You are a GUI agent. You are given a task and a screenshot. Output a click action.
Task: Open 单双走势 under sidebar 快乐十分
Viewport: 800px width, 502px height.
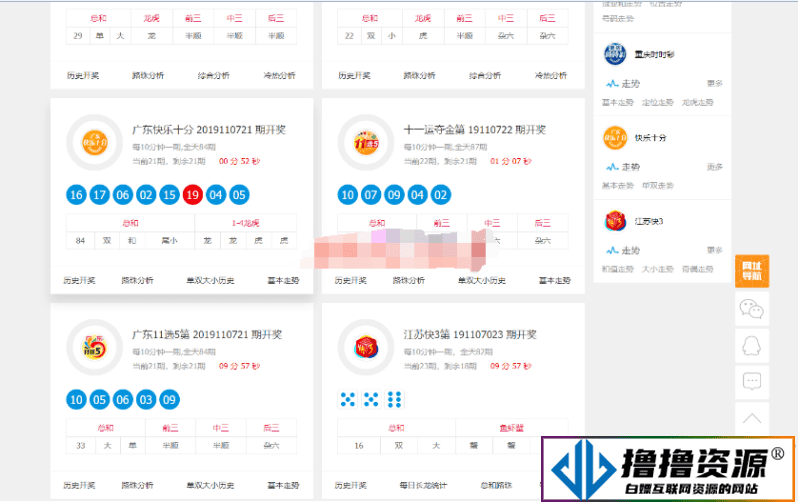[658, 186]
